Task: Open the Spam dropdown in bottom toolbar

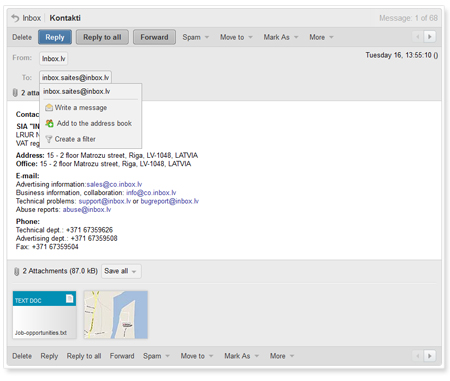Action: (156, 356)
